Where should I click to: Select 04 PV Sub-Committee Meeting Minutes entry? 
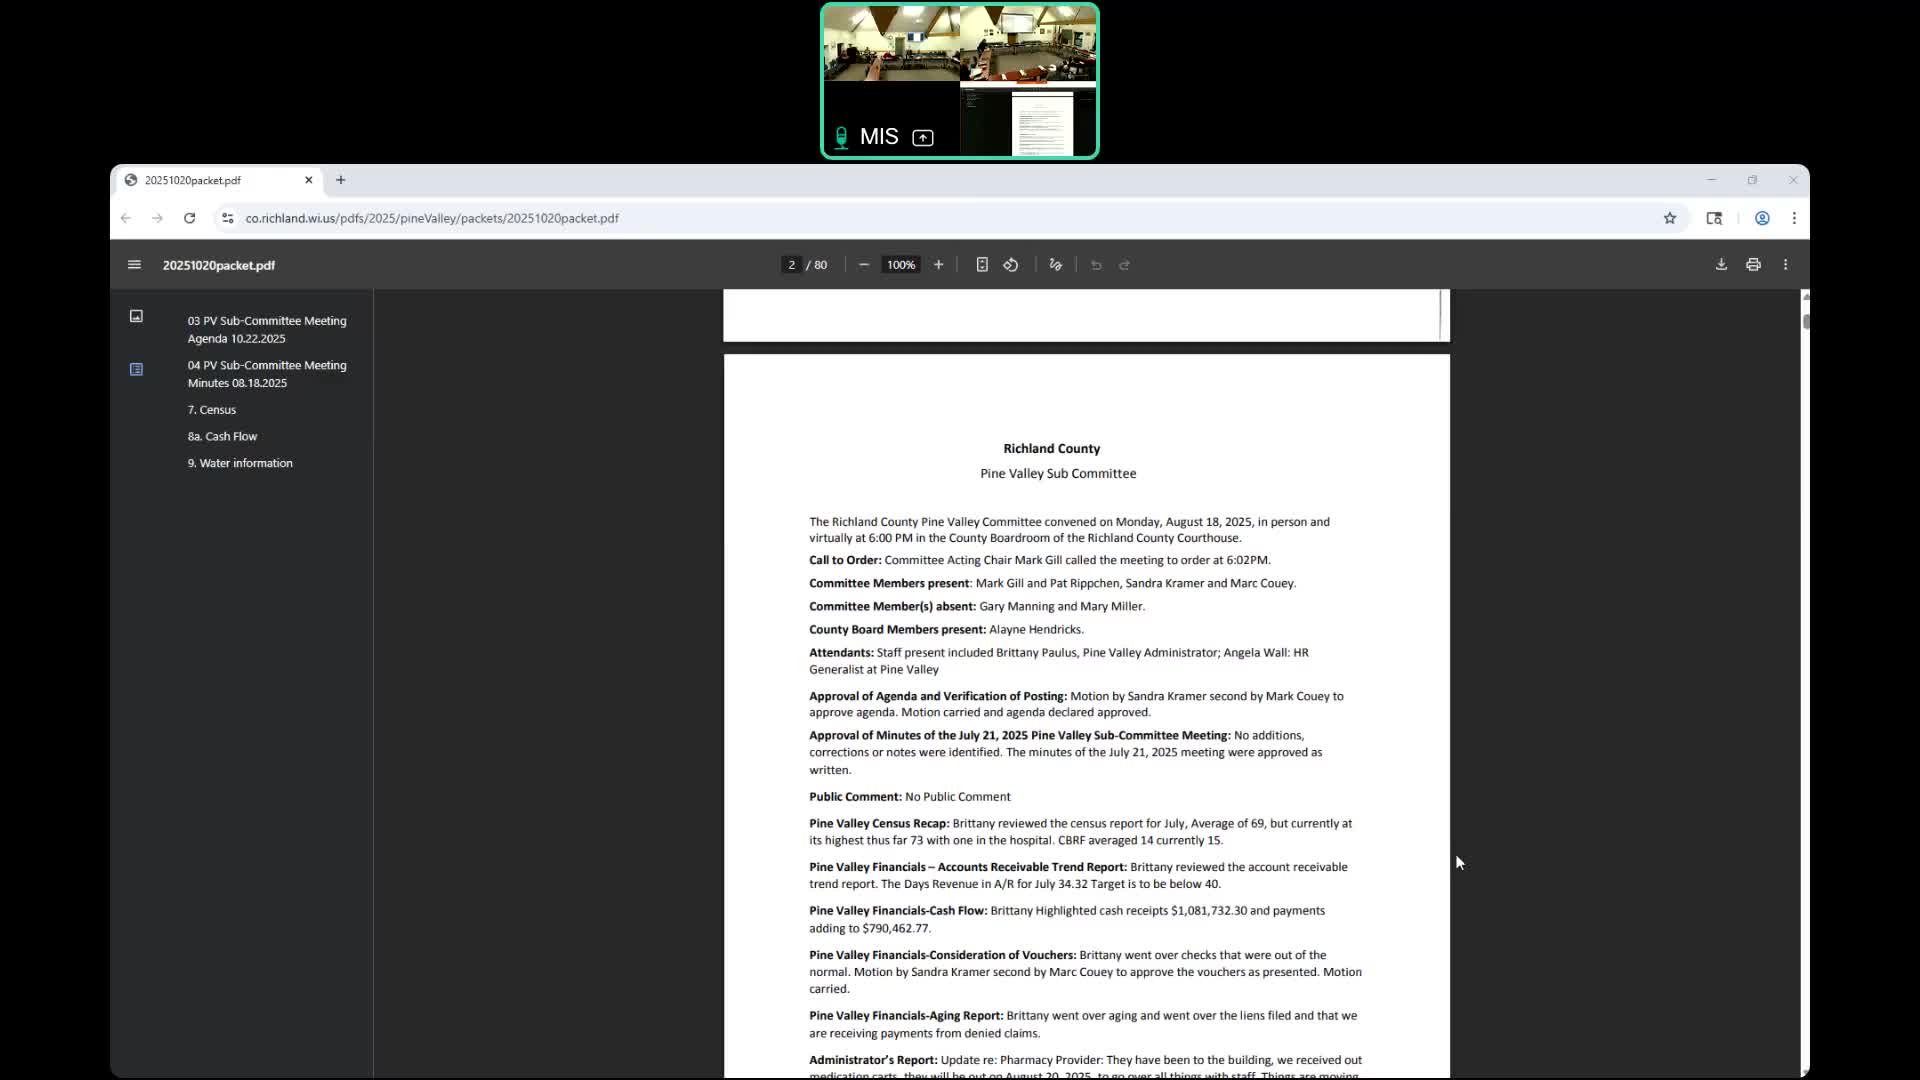(x=266, y=374)
